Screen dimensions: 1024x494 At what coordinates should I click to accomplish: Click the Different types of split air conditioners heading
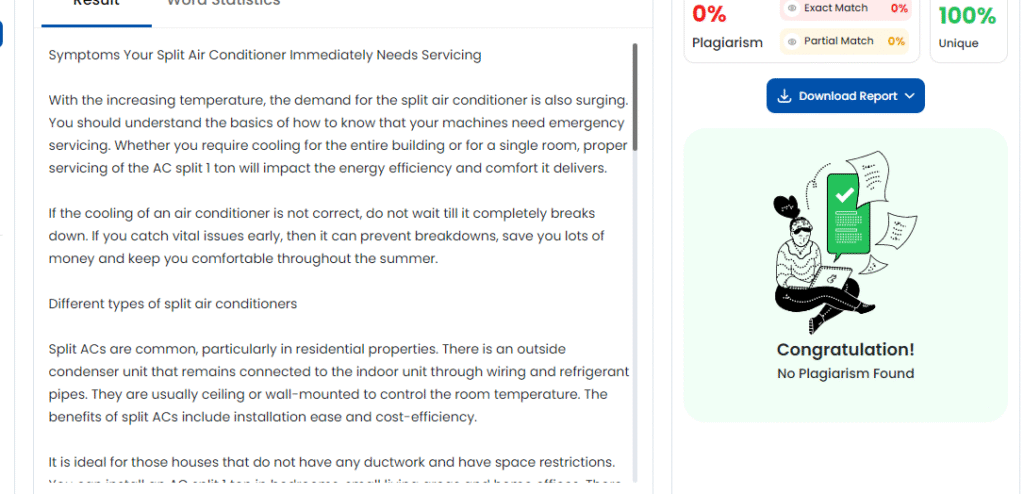[x=173, y=304]
